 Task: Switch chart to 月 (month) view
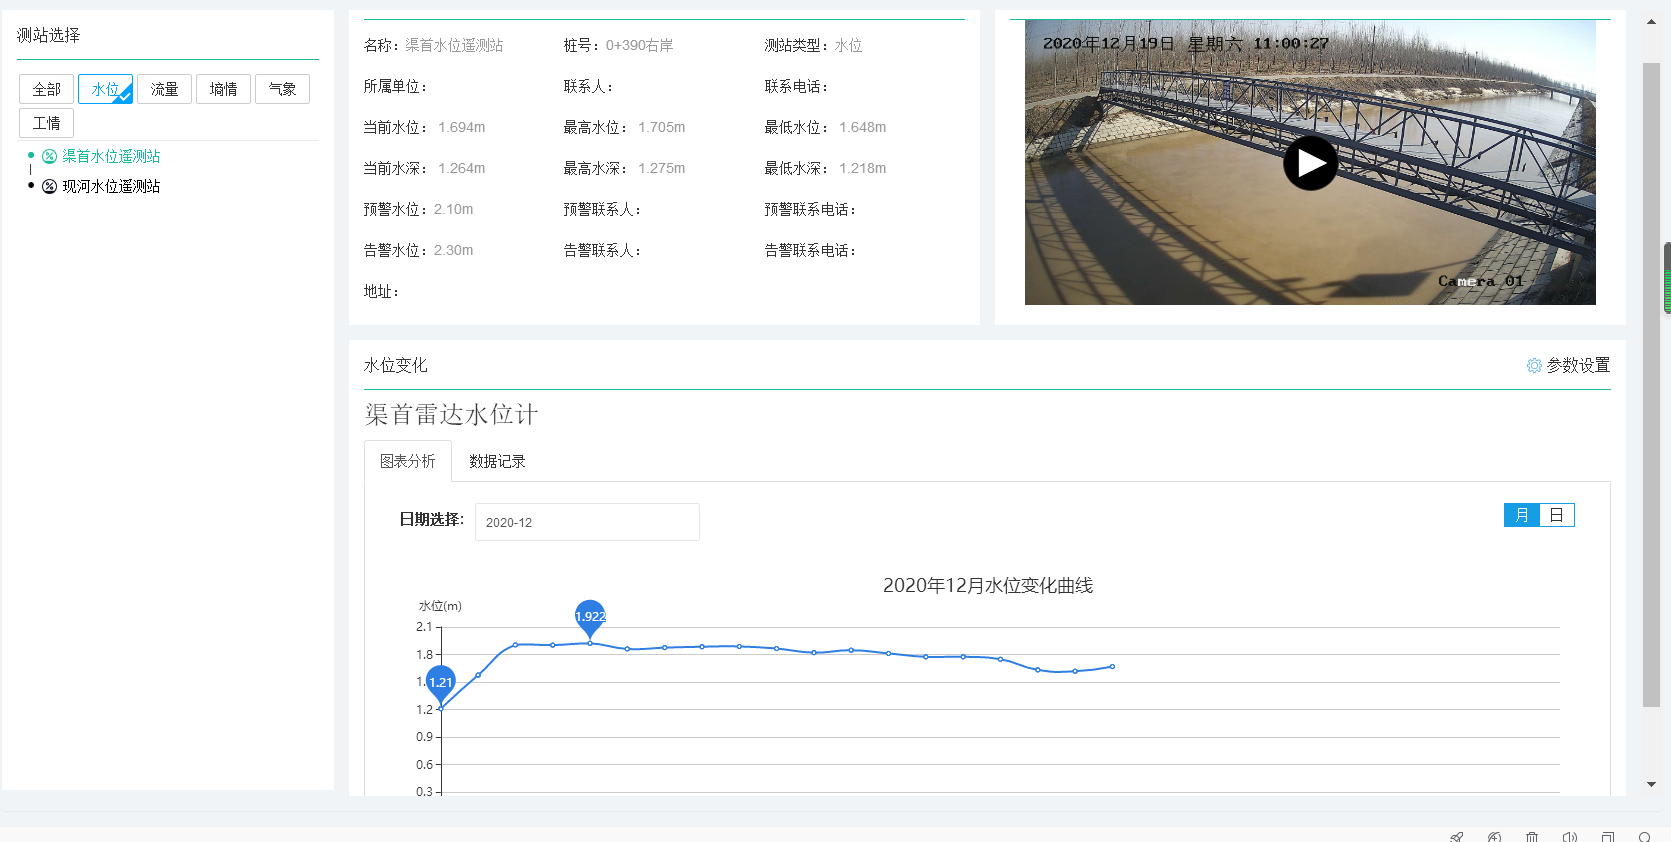coord(1521,515)
